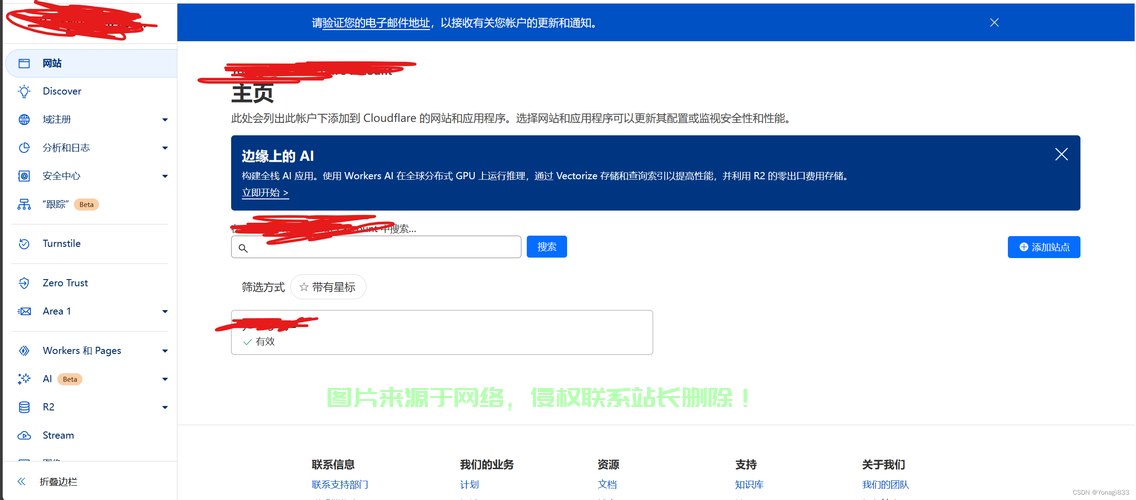Viewport: 1136px width, 500px height.
Task: Expand the AI submenu arrow
Action: (x=164, y=379)
